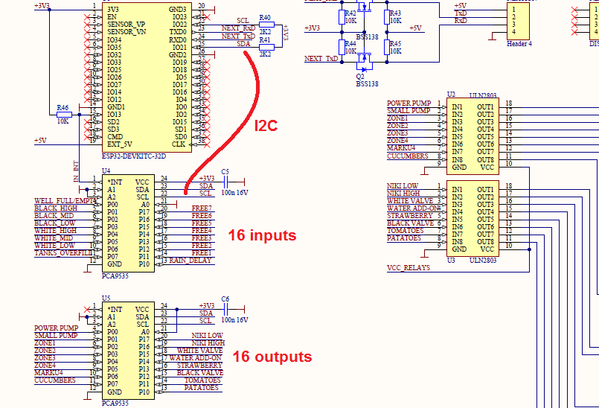Select resistor R46 10K symbol
The width and height of the screenshot is (599, 408).
tap(64, 115)
